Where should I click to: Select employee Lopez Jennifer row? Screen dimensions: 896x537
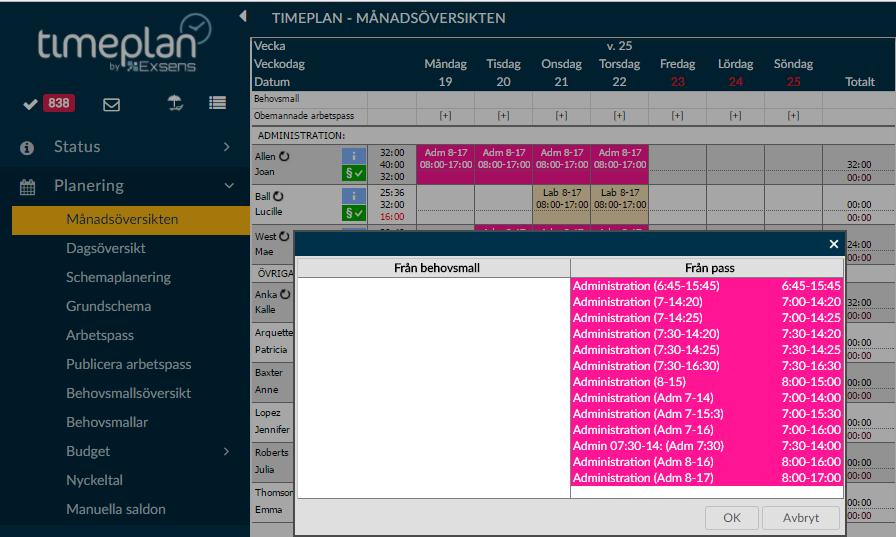tap(273, 421)
